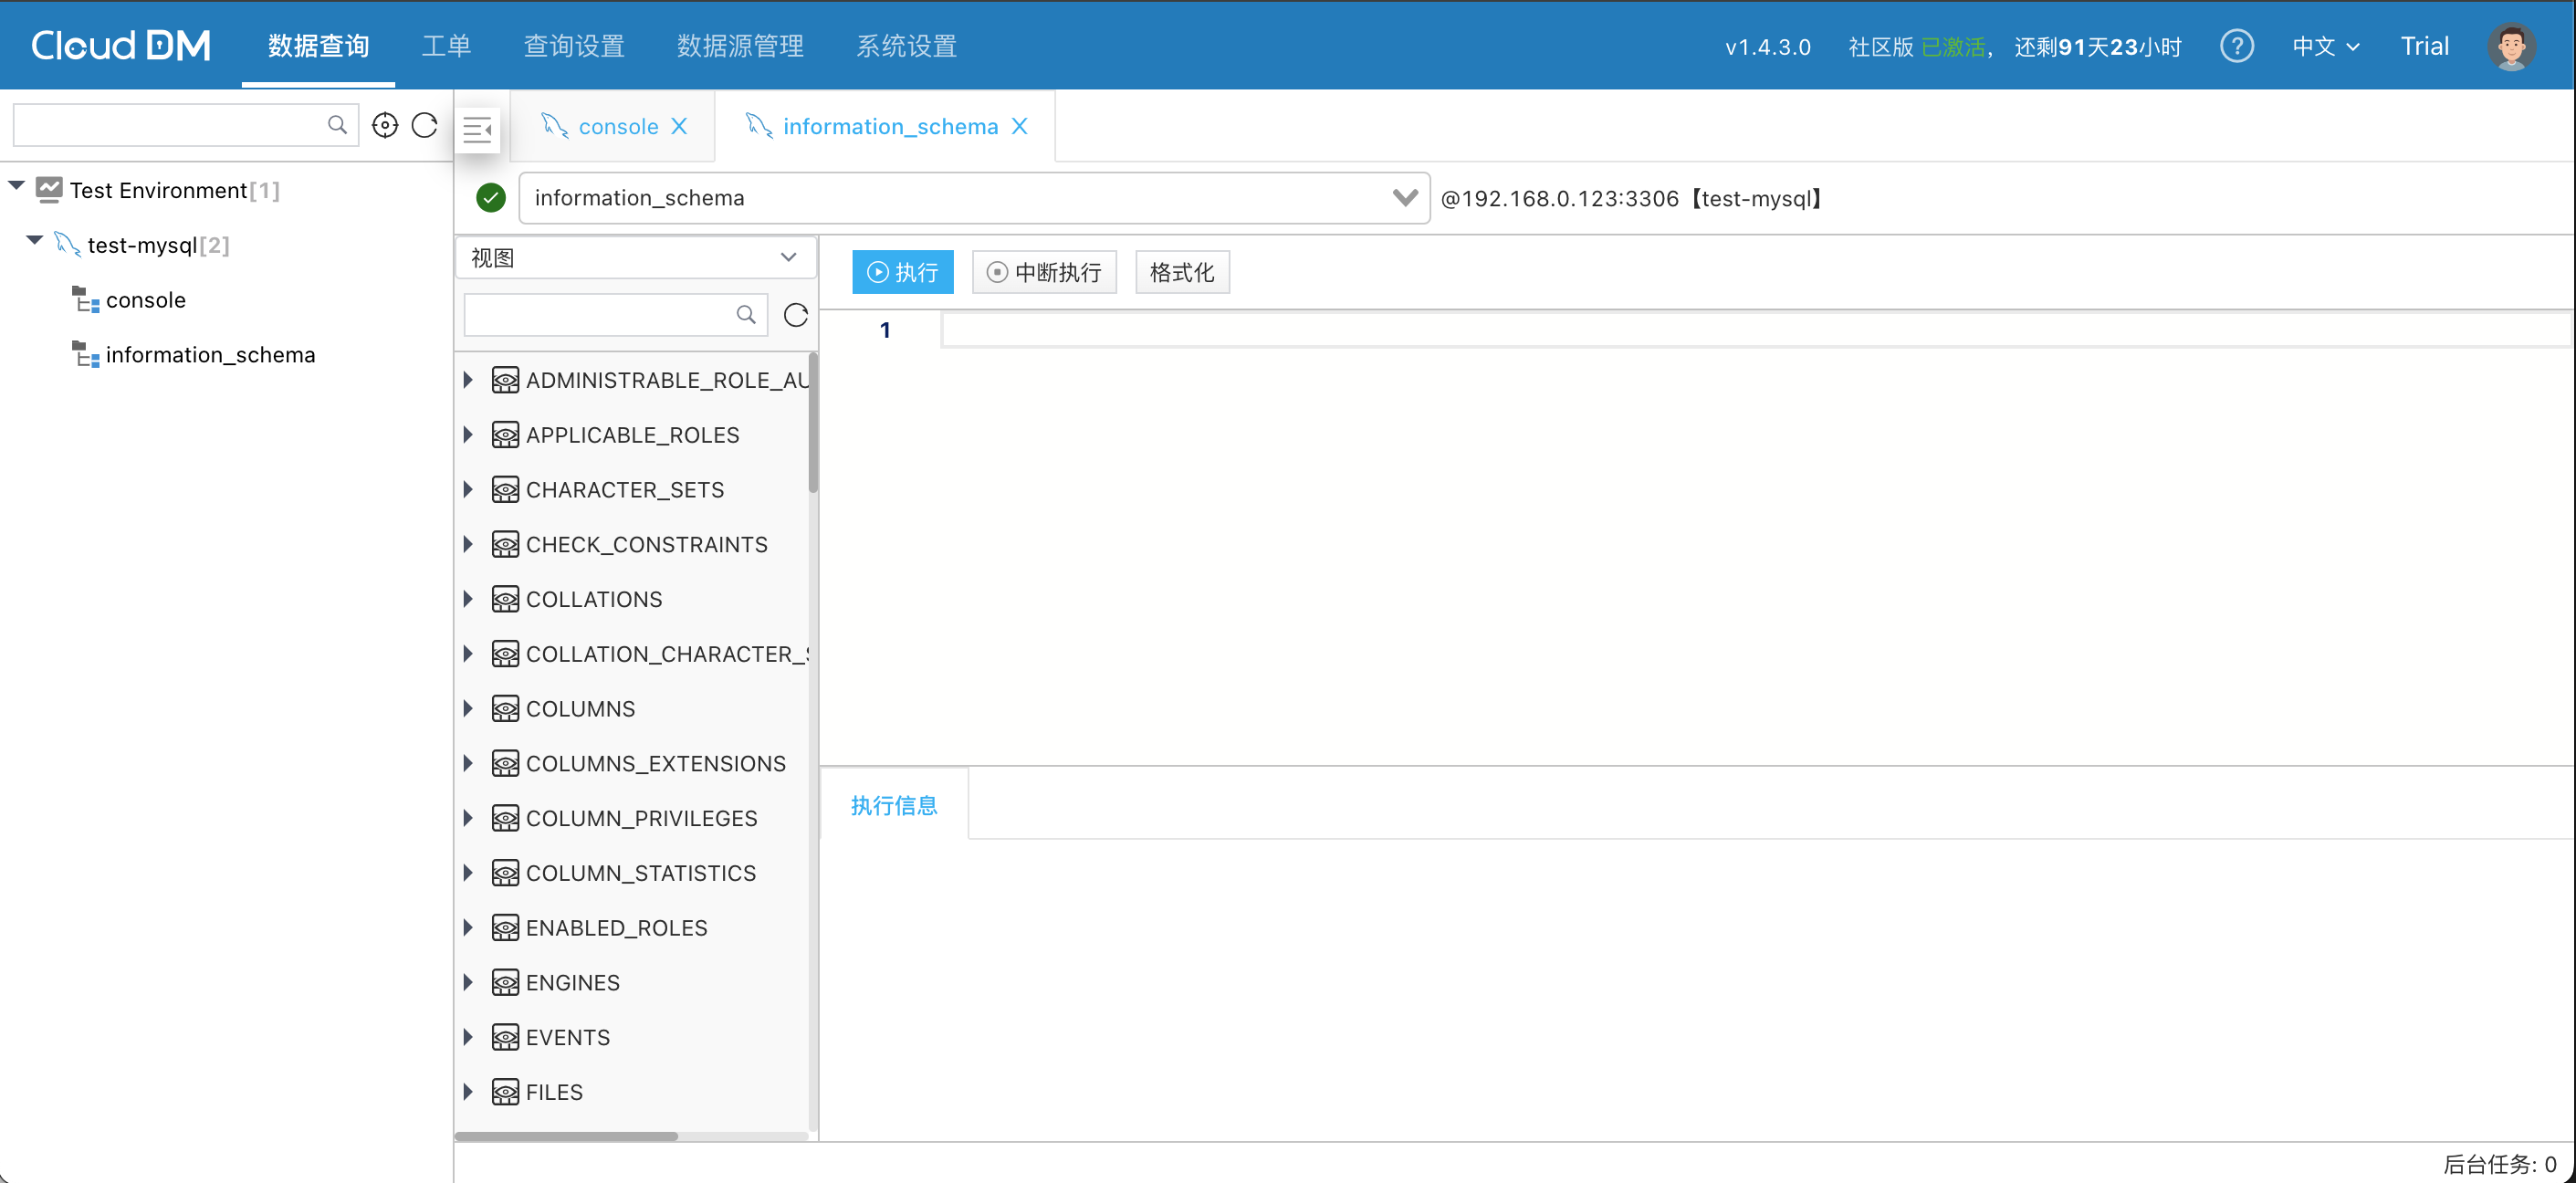Screen dimensions: 2576x1183
Task: Switch to the console tab
Action: (x=617, y=126)
